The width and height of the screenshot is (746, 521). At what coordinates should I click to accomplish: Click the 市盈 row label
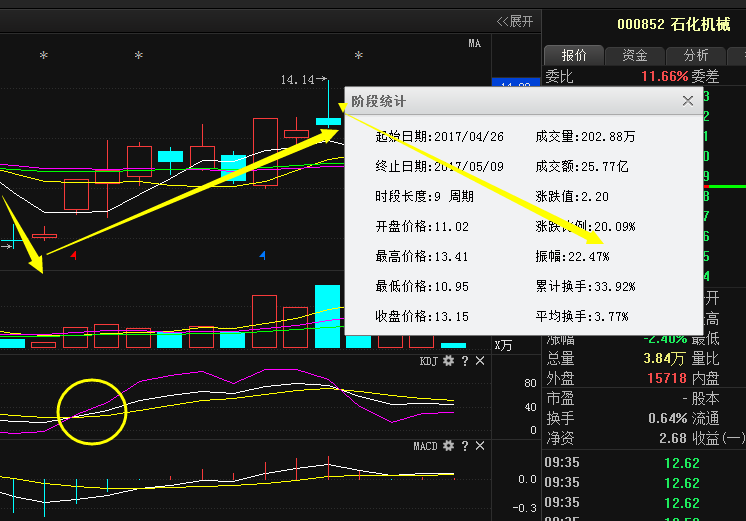point(560,399)
